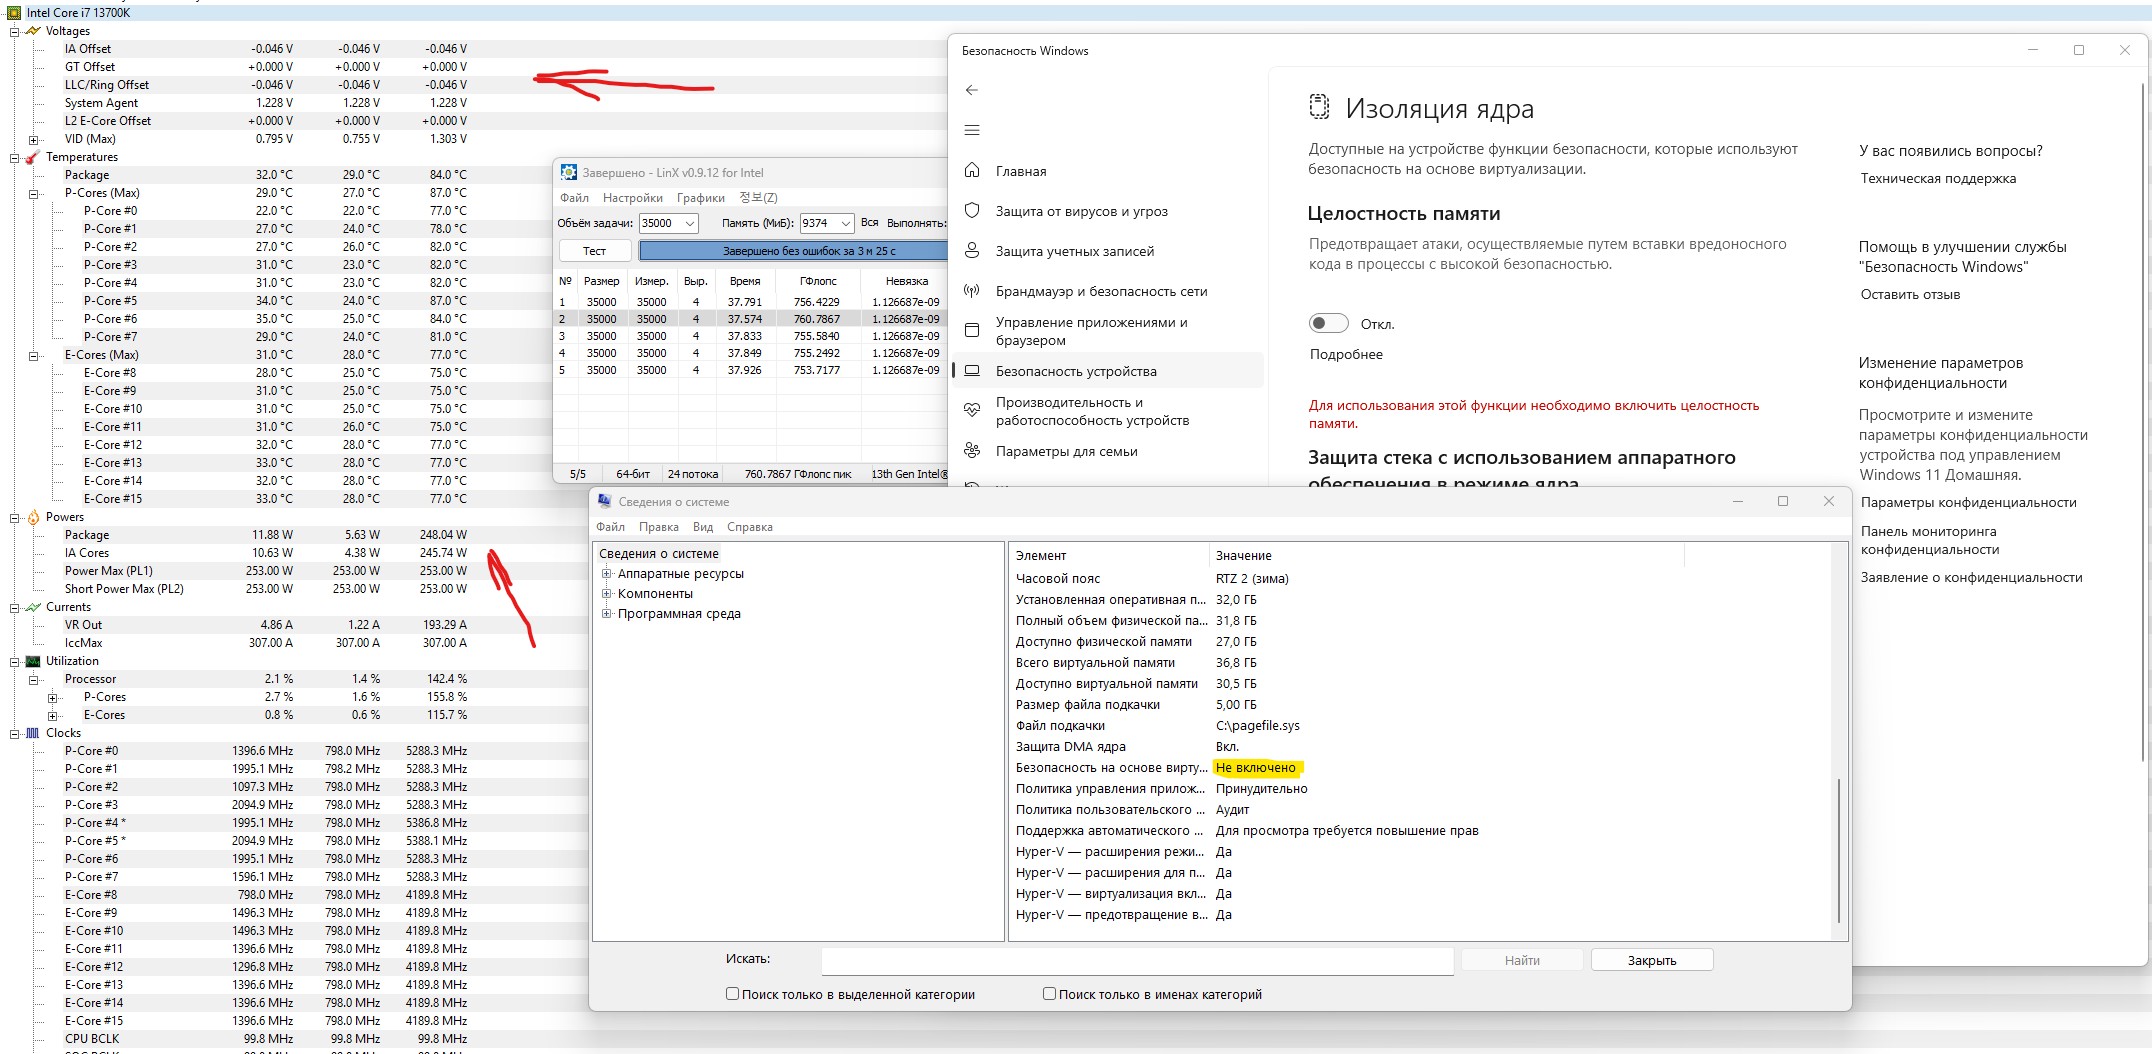Expand Компоненты in system info tree
Screen dimensions: 2152x1054
point(606,593)
